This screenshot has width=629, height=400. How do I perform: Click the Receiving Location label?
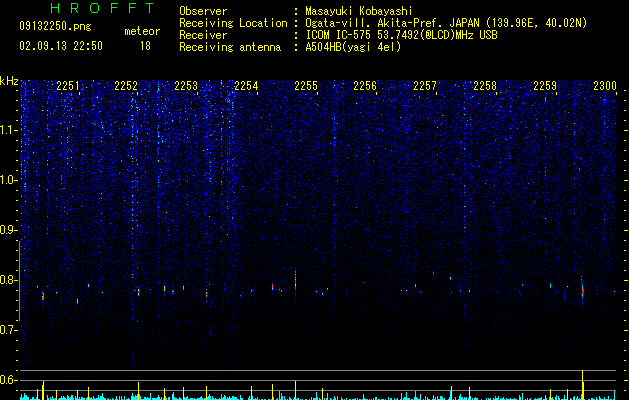tap(233, 23)
